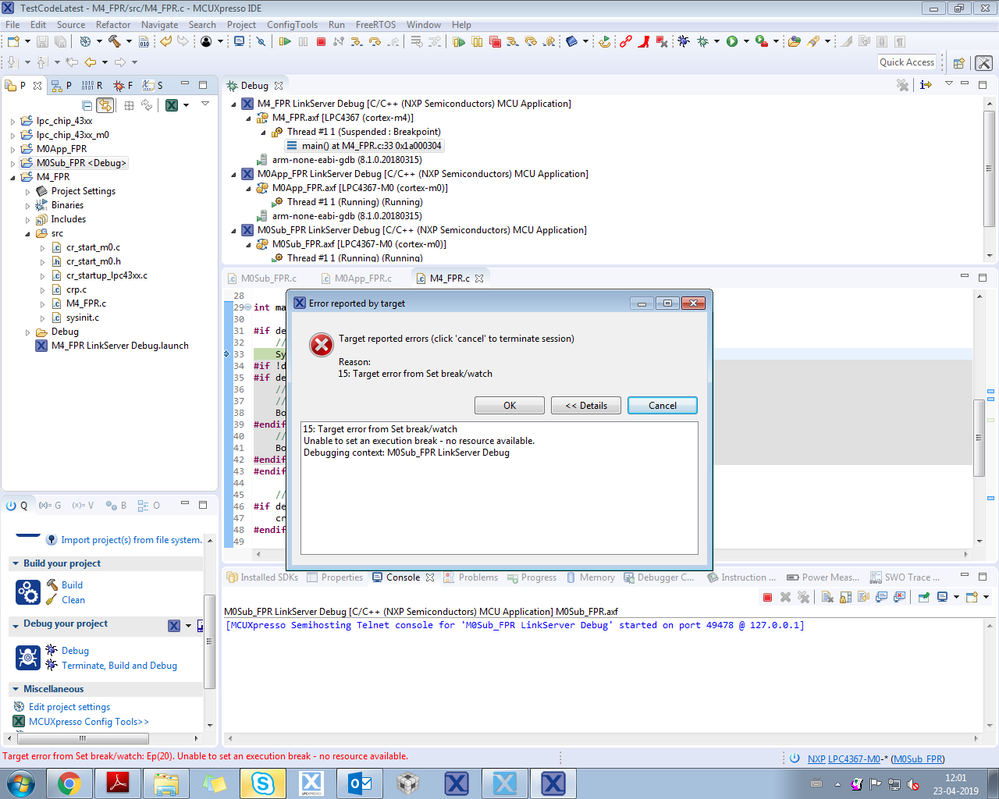Screen dimensions: 999x799
Task: Click the Skip All Breakpoints icon
Action: point(261,41)
